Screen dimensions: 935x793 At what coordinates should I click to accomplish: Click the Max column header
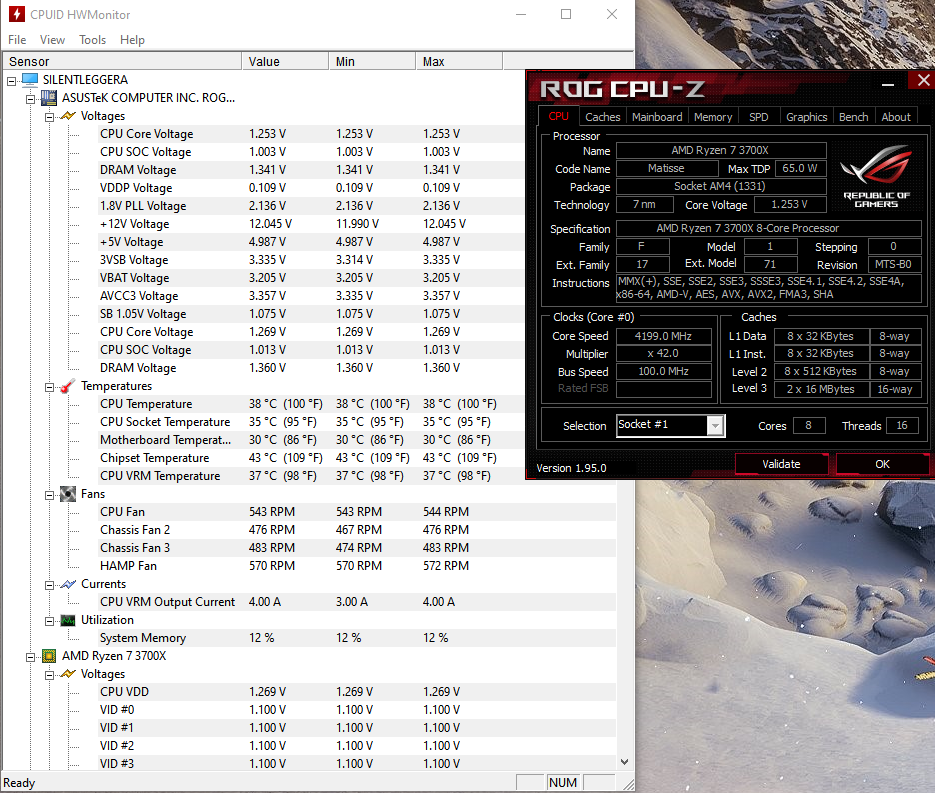459,61
